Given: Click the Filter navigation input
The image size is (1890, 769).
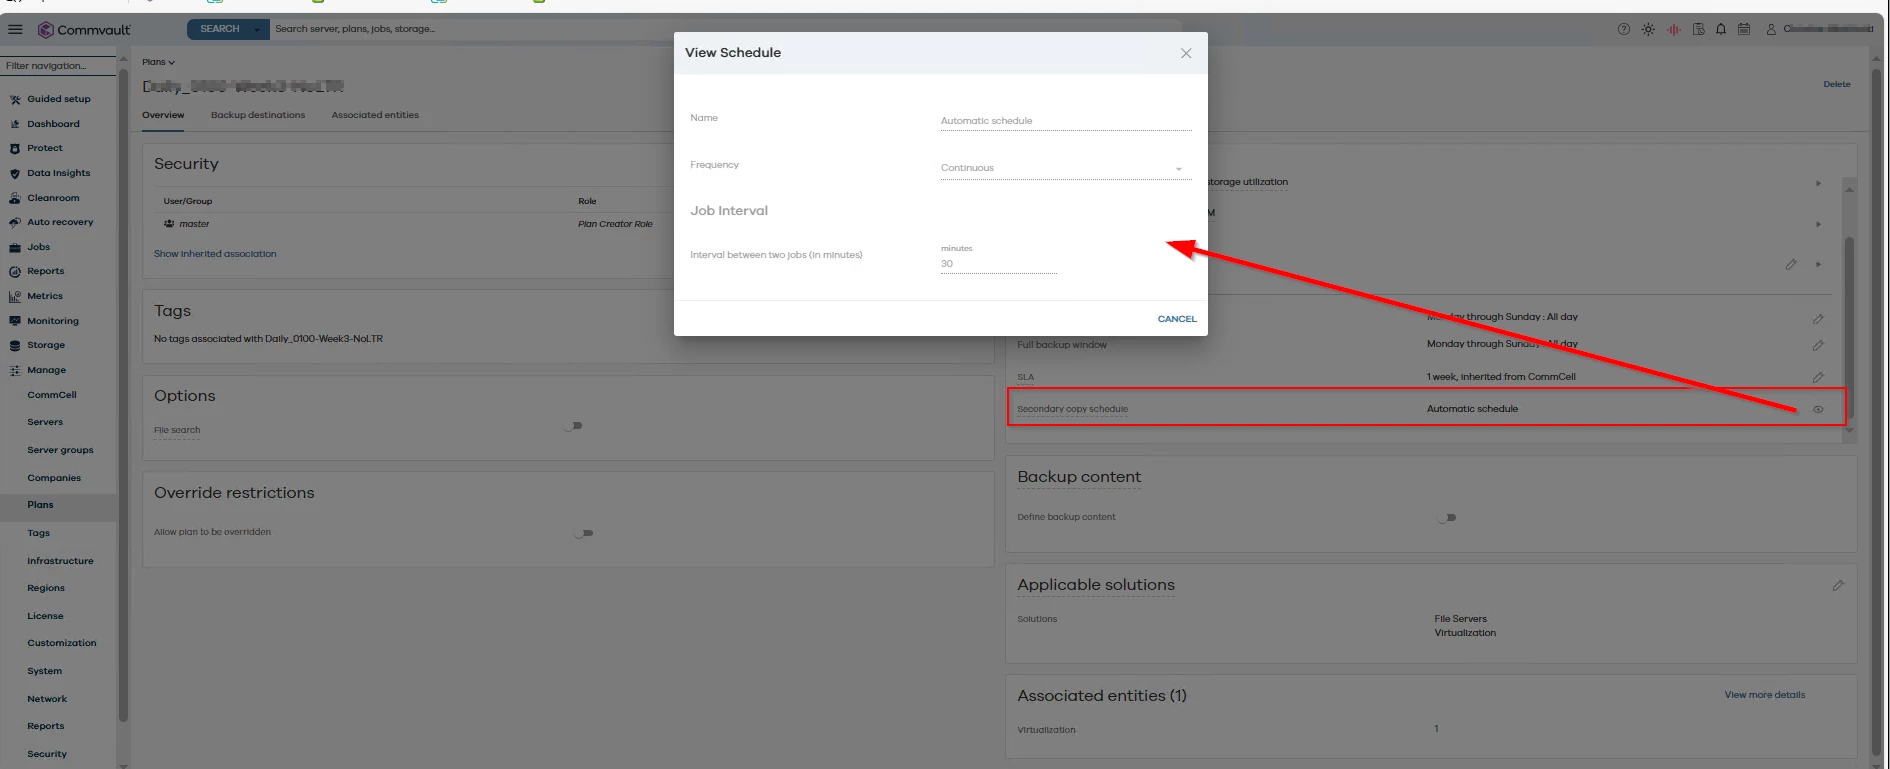Looking at the screenshot, I should pos(57,66).
